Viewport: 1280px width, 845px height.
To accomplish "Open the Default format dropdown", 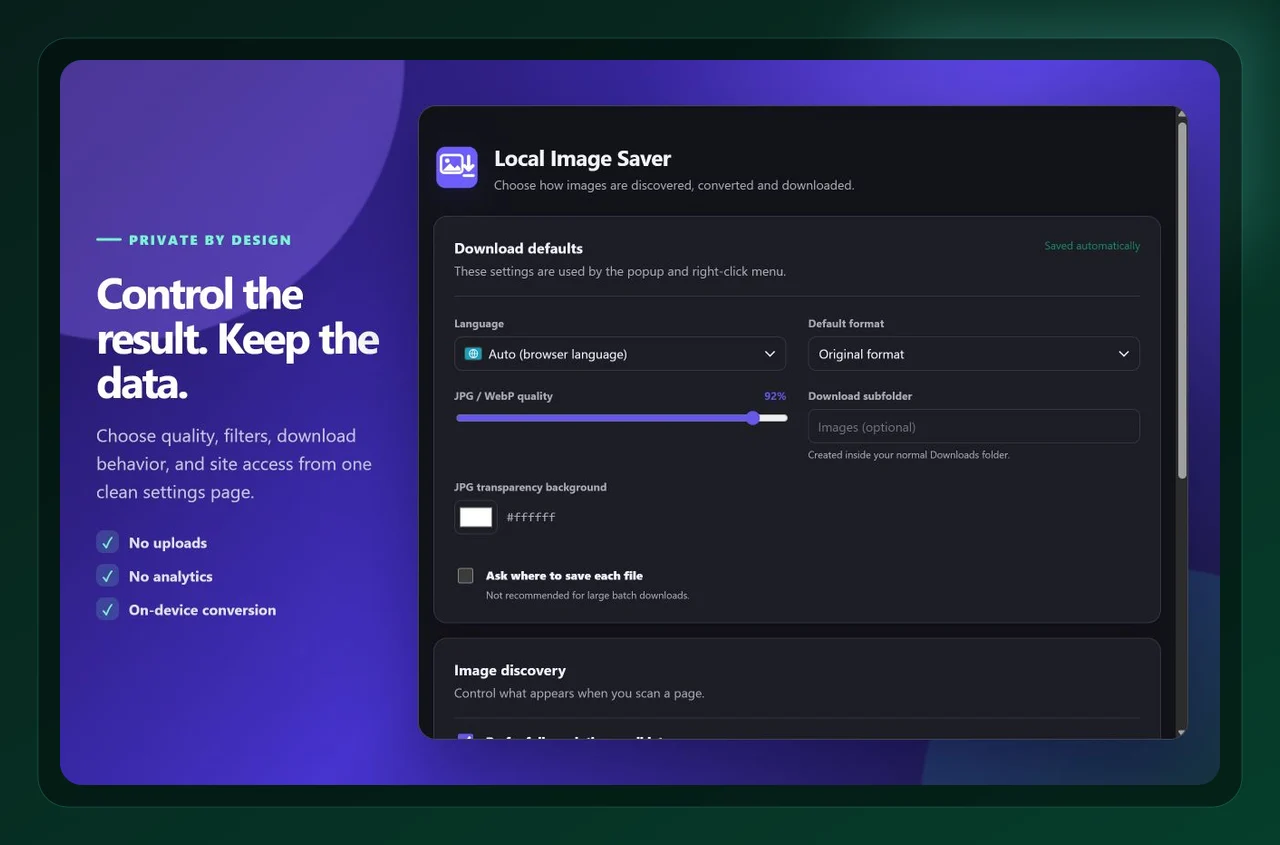I will coord(974,354).
